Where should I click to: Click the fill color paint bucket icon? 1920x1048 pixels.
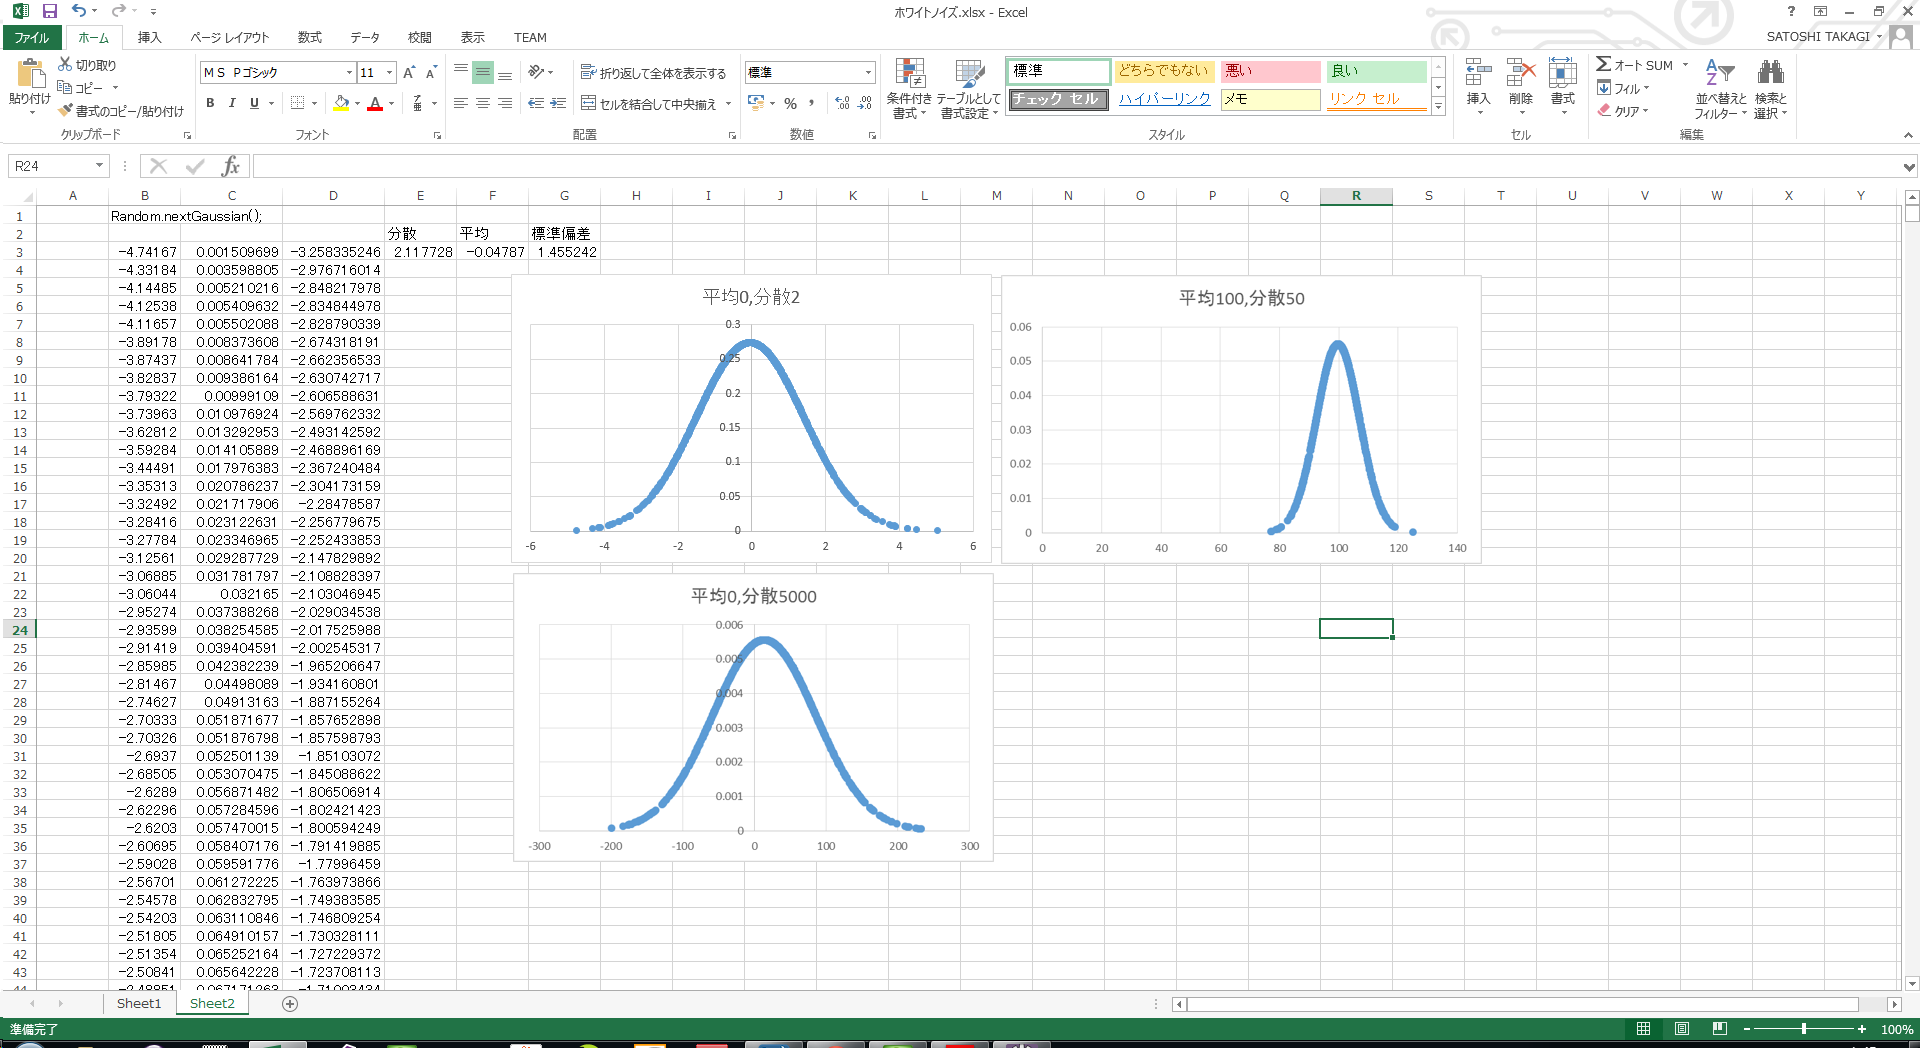click(x=342, y=103)
